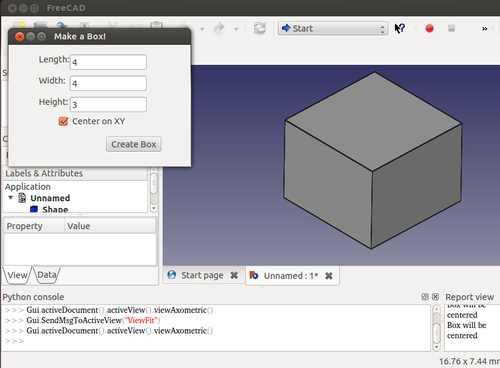The image size is (500, 368).
Task: Select the Shape object in tree
Action: [x=55, y=209]
